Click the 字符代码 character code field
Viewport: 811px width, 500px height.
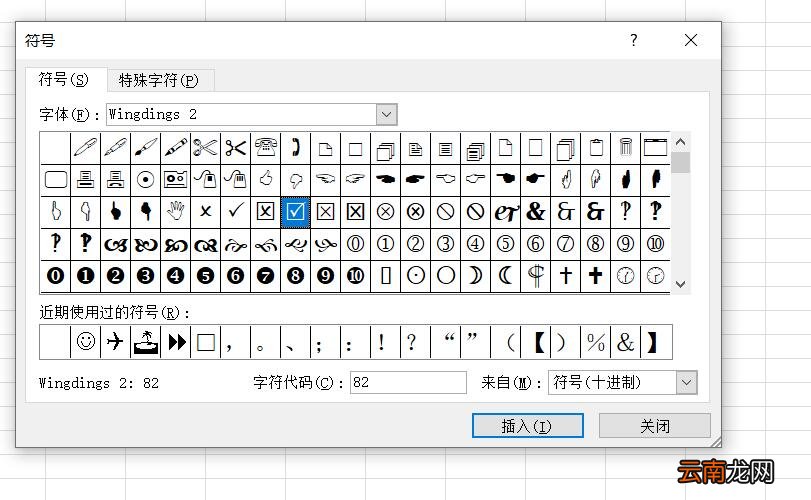pos(408,383)
